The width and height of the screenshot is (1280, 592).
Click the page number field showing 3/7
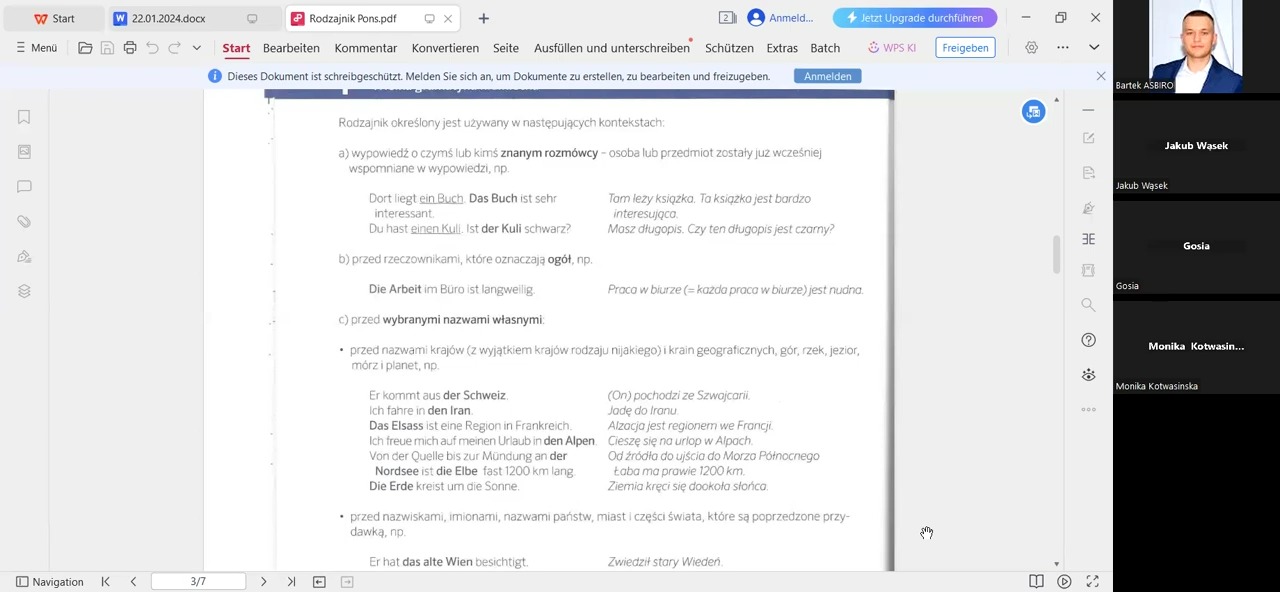(x=198, y=582)
